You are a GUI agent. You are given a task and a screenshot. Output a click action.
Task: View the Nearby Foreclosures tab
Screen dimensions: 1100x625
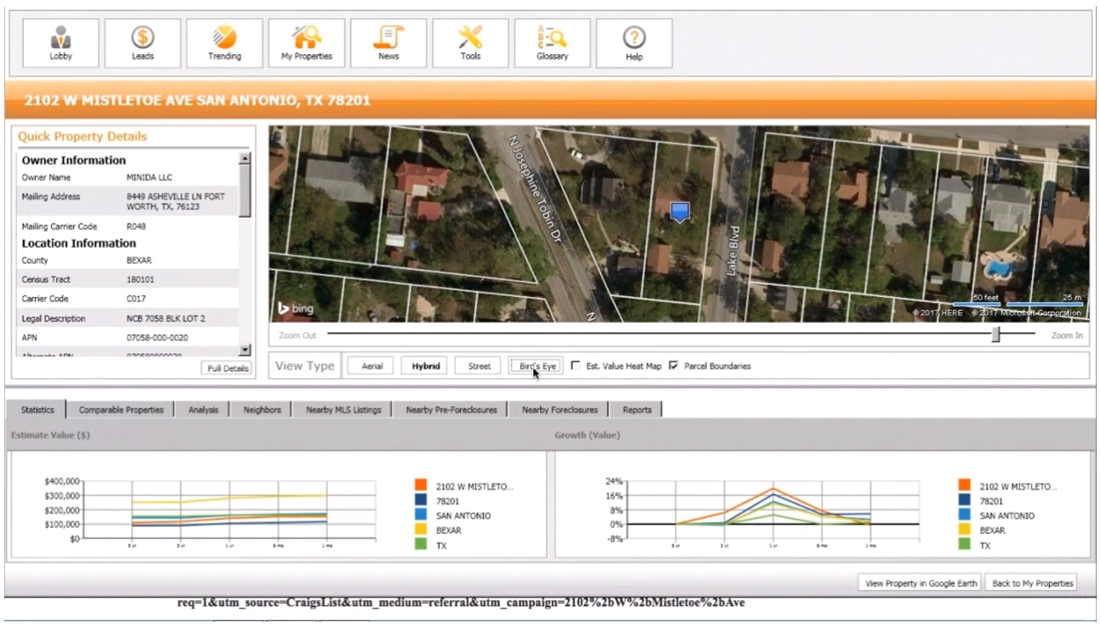coord(559,410)
